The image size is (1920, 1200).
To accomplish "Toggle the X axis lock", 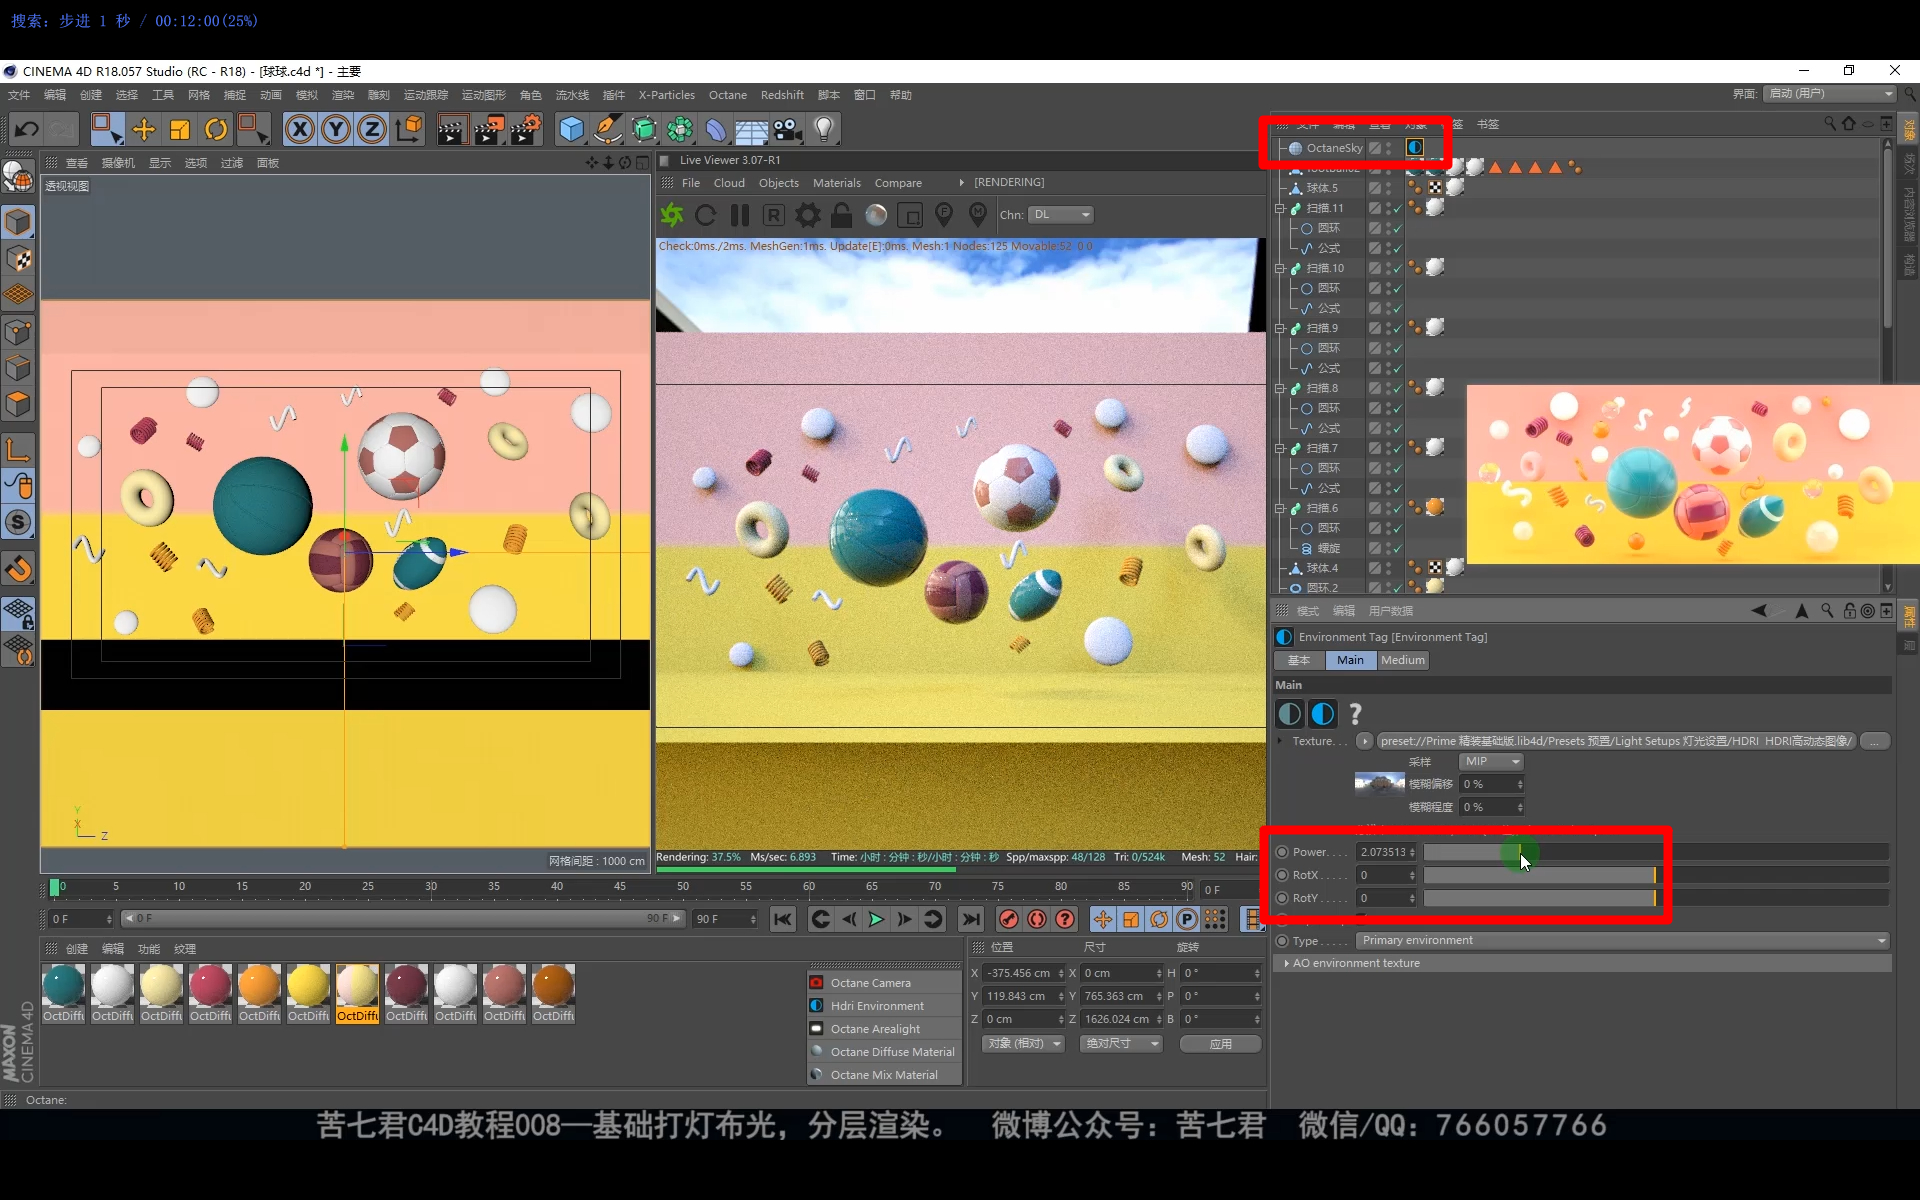I will click(300, 129).
